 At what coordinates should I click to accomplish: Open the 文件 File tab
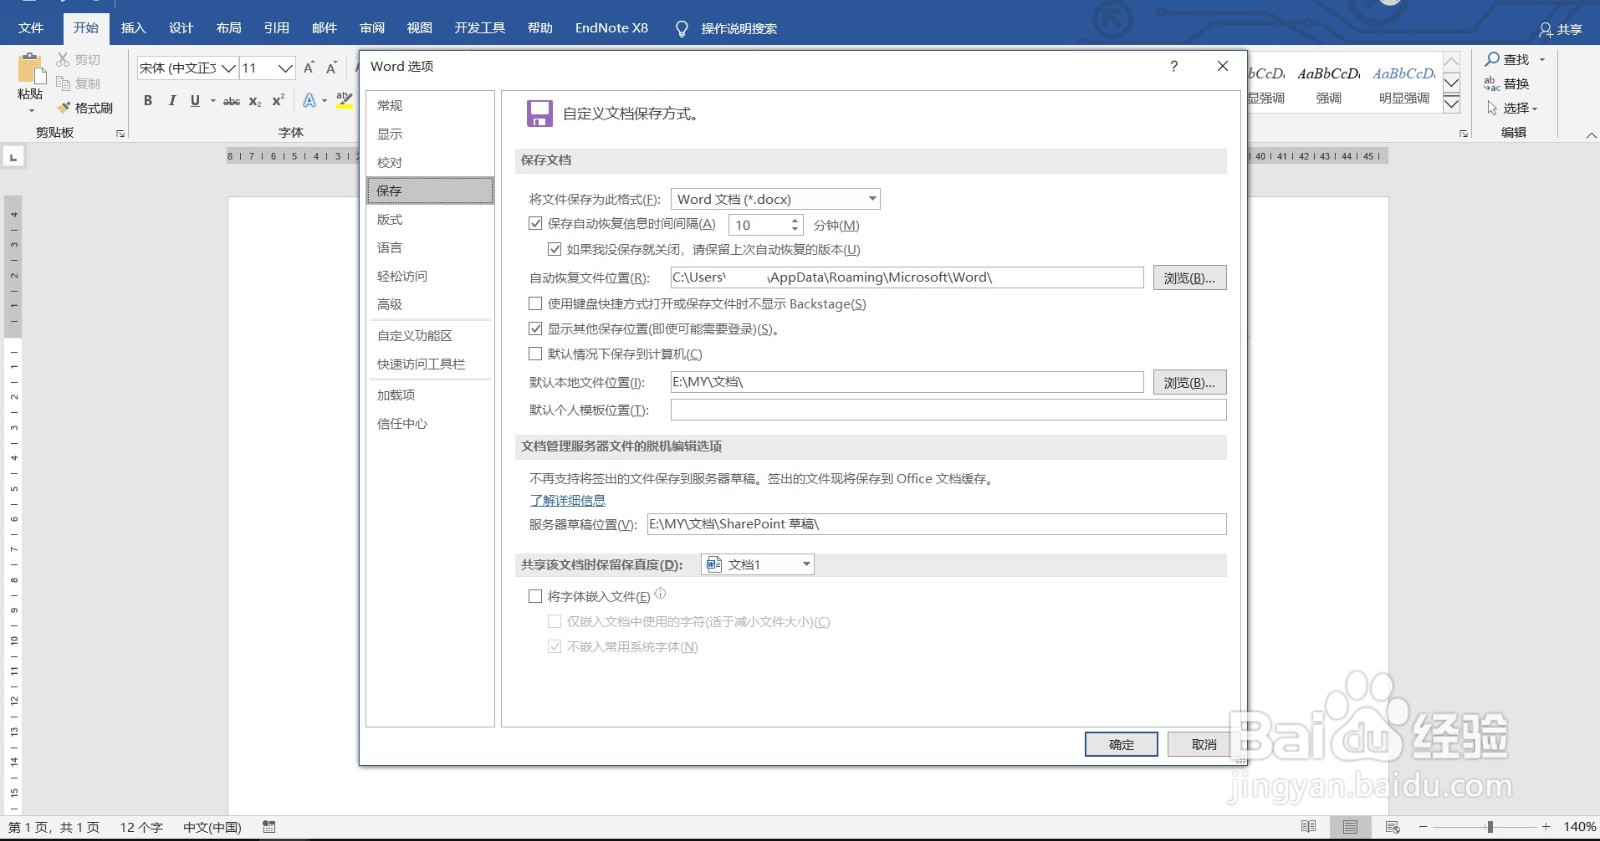(31, 28)
